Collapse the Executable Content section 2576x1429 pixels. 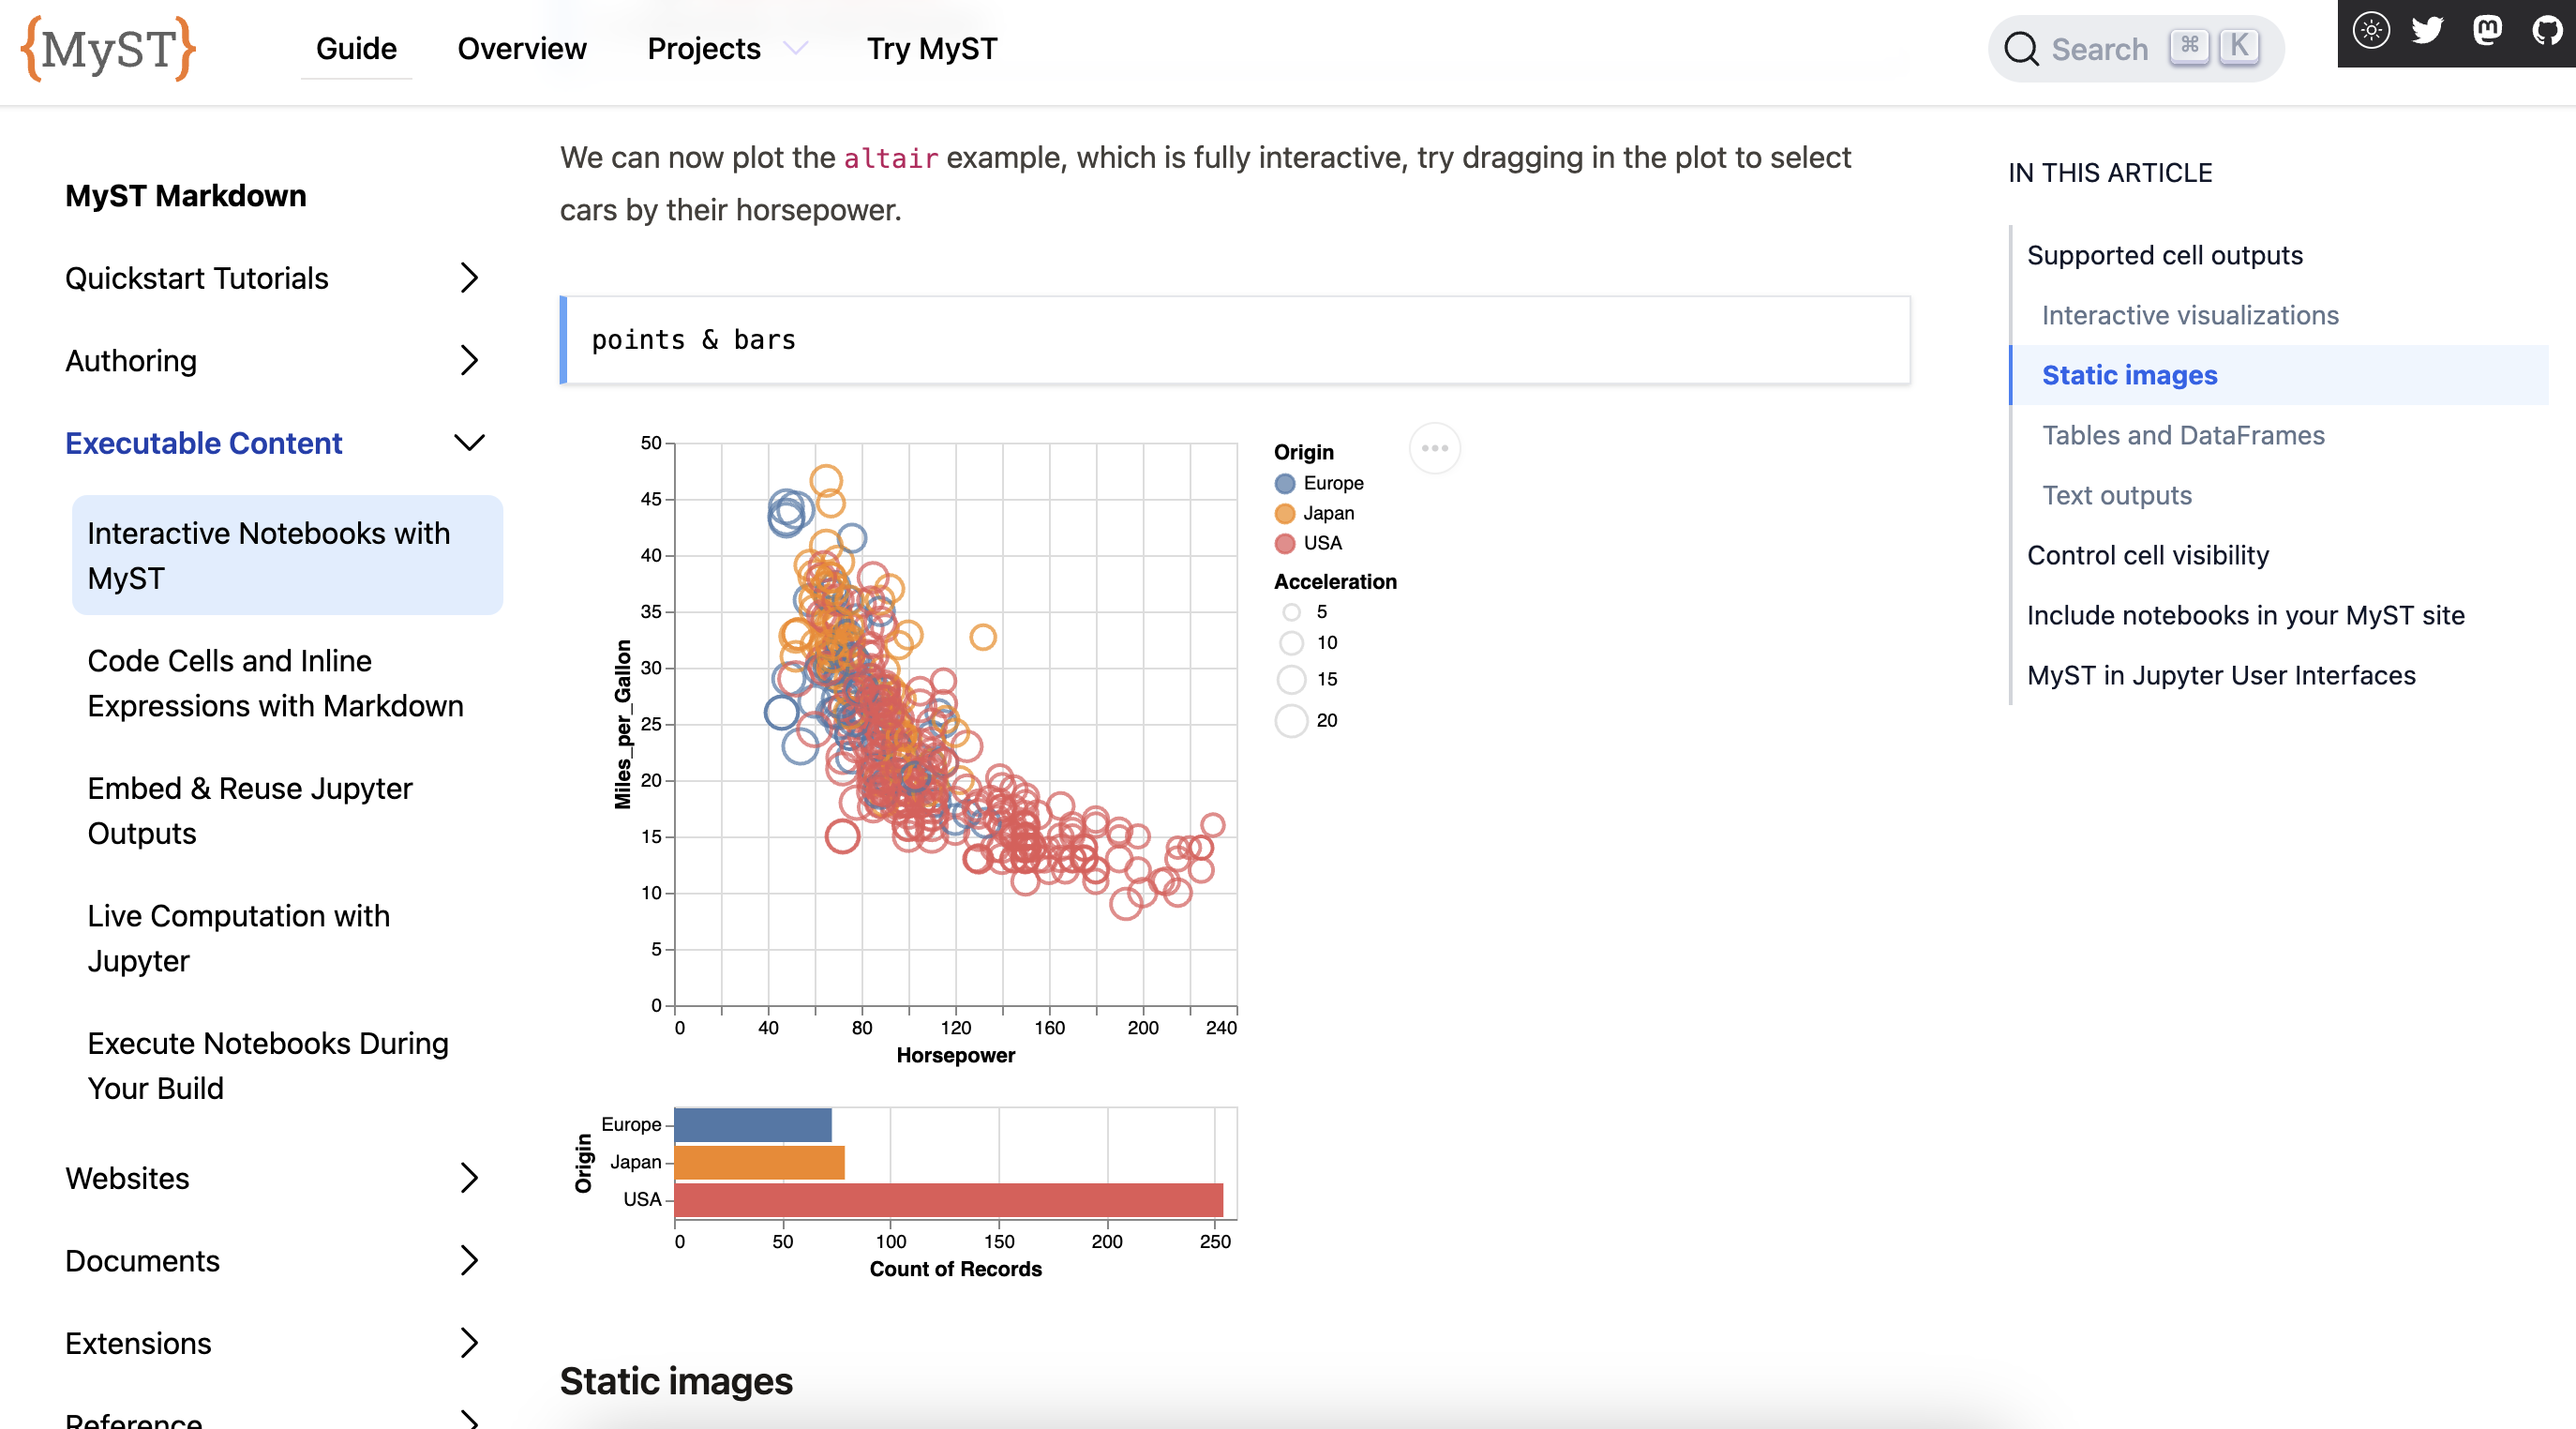tap(469, 443)
